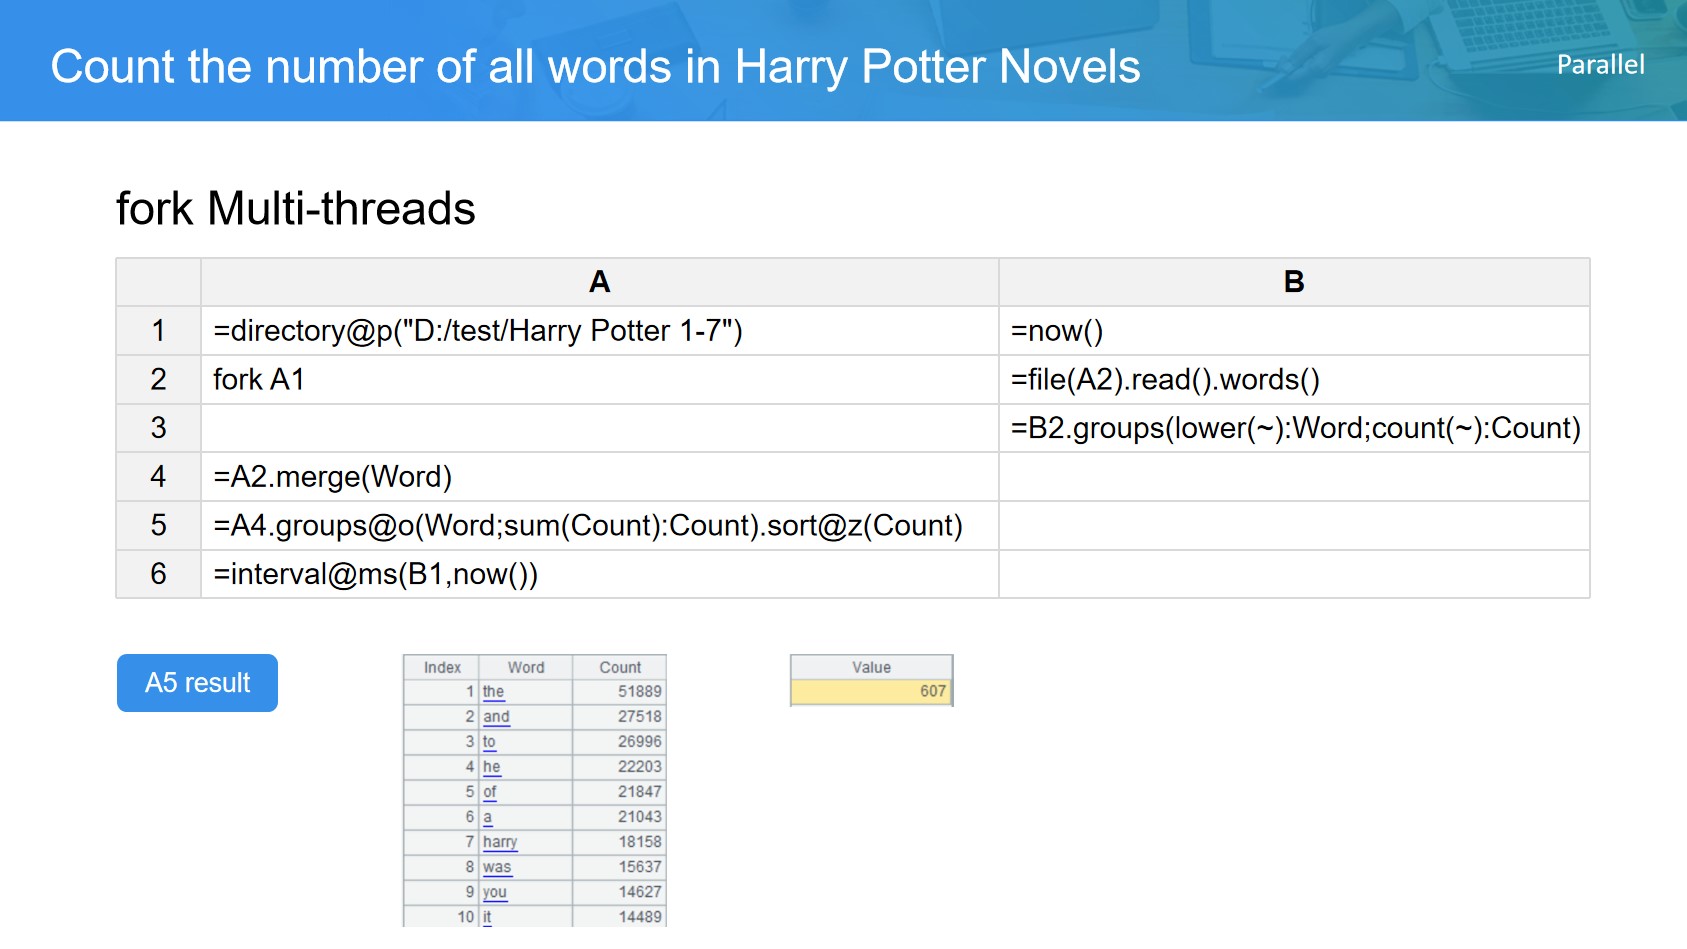The width and height of the screenshot is (1687, 949).
Task: Click the Word column header in results
Action: 526,667
